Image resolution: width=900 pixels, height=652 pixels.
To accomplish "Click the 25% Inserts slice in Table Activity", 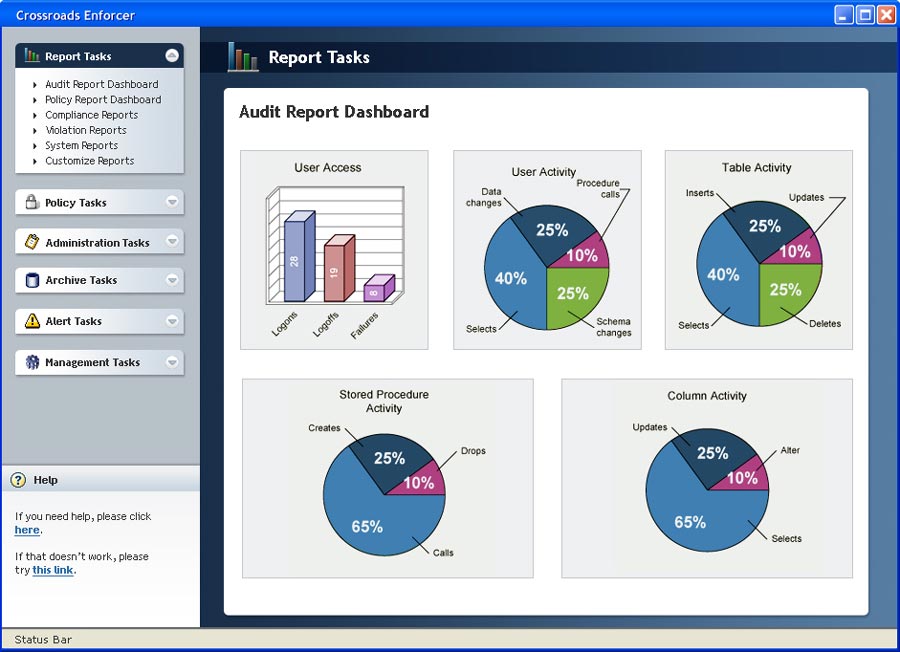I will (x=765, y=226).
